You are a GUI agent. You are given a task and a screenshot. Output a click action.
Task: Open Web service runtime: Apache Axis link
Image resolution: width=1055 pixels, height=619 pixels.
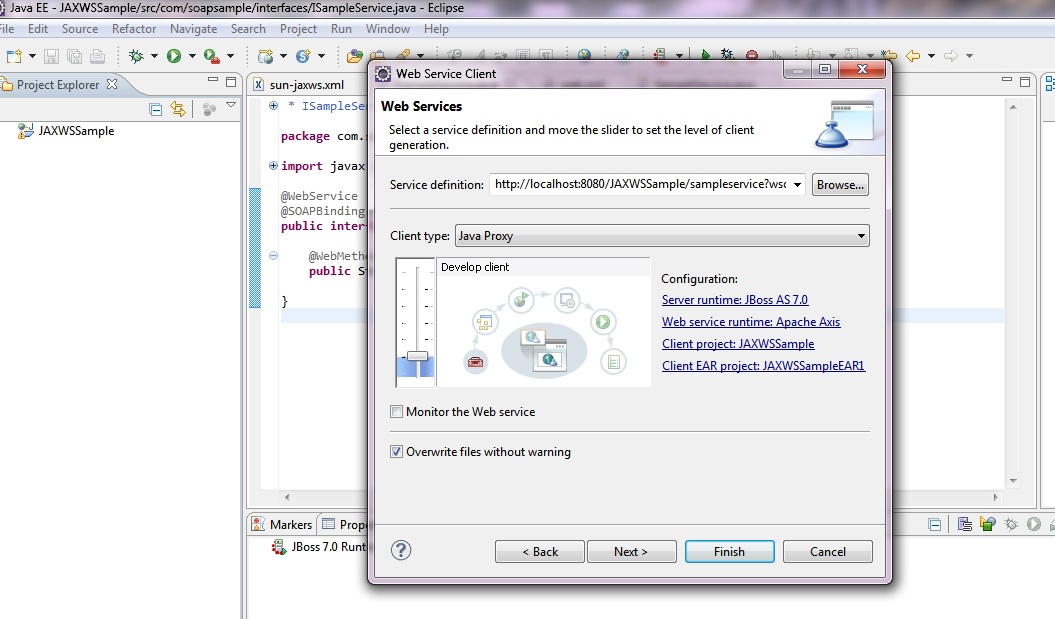click(x=751, y=322)
